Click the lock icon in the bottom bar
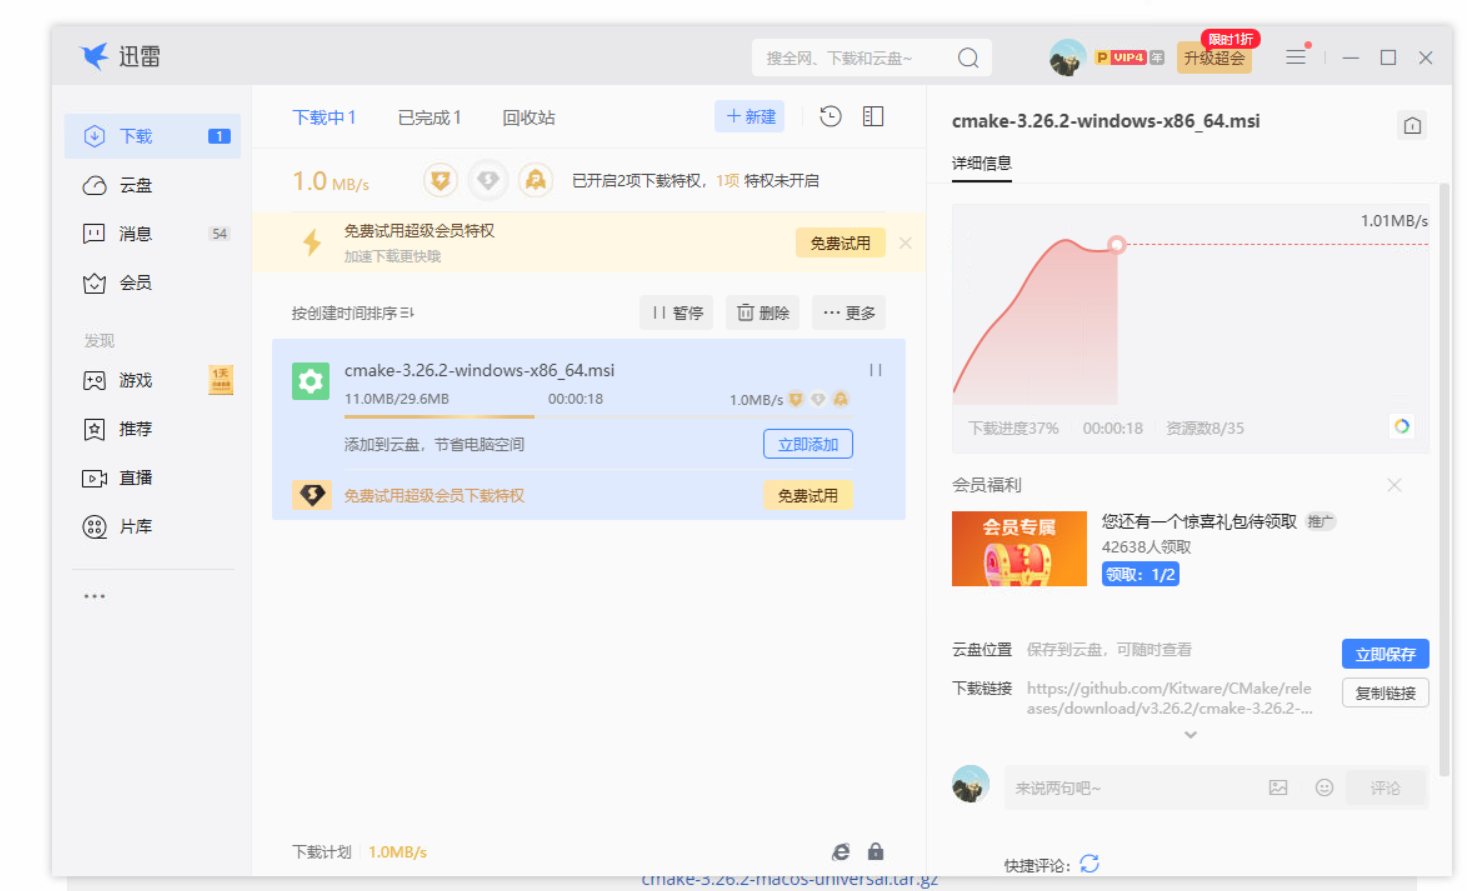The image size is (1467, 891). (876, 852)
